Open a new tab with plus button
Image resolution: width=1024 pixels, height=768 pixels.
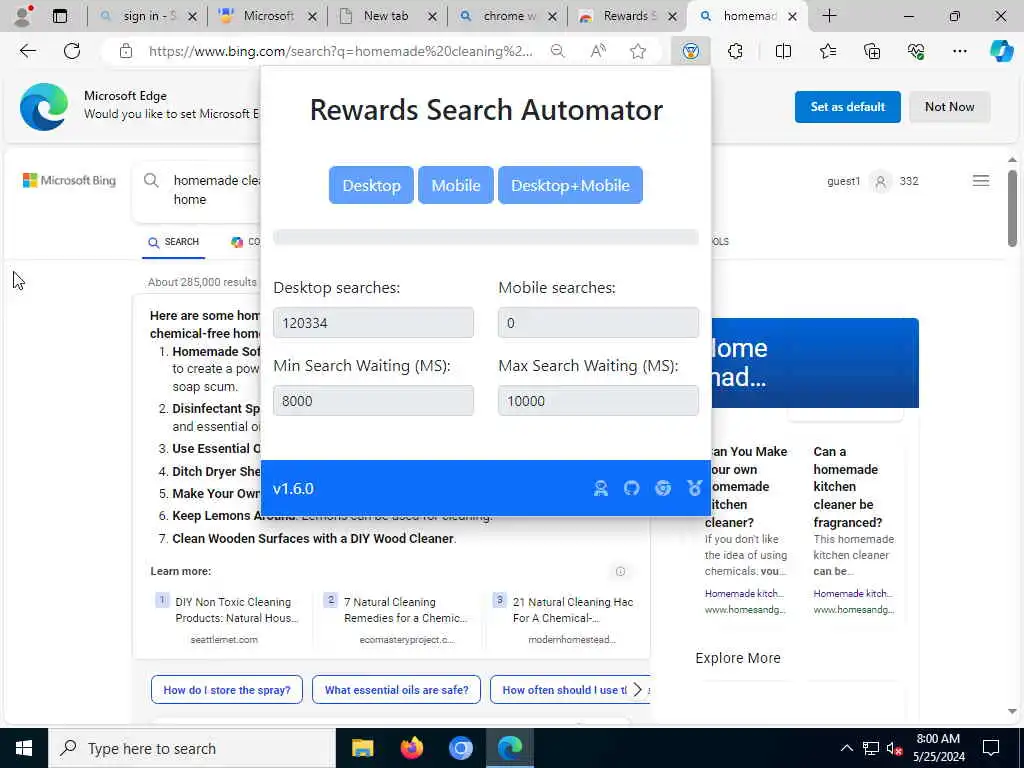point(829,16)
